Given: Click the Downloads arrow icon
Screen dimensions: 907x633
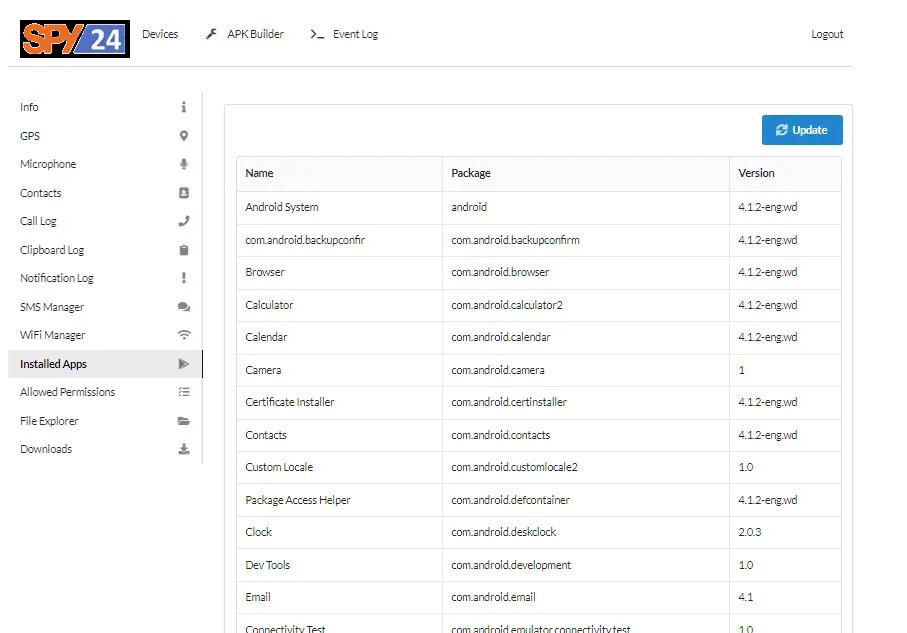Looking at the screenshot, I should pos(184,449).
